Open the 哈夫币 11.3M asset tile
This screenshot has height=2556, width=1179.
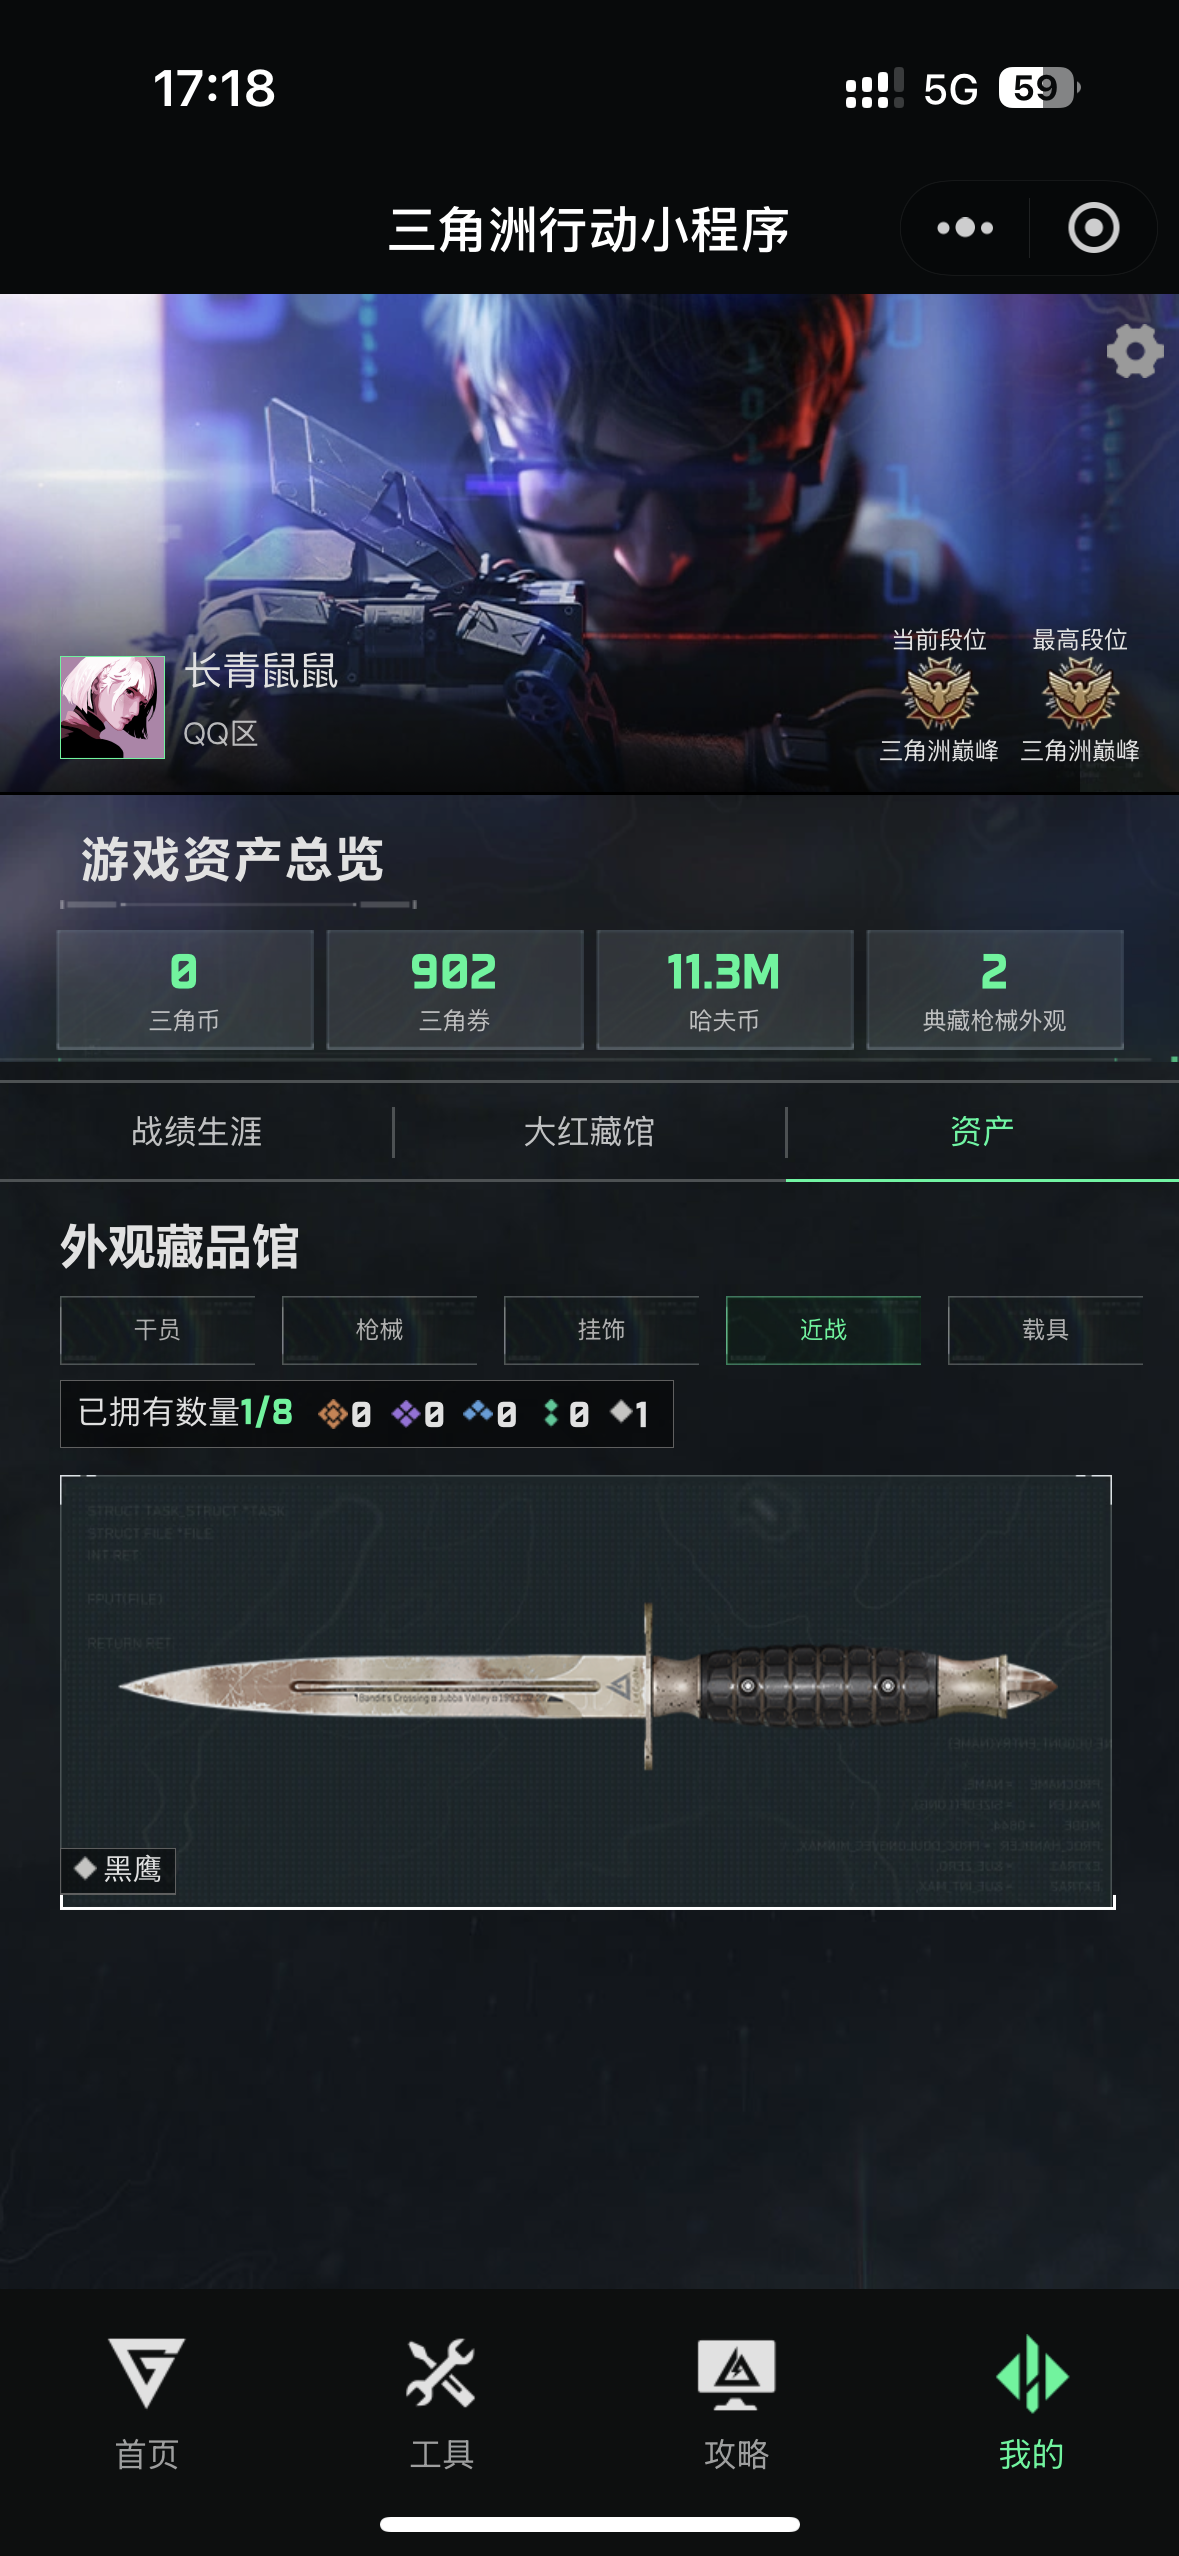click(724, 990)
